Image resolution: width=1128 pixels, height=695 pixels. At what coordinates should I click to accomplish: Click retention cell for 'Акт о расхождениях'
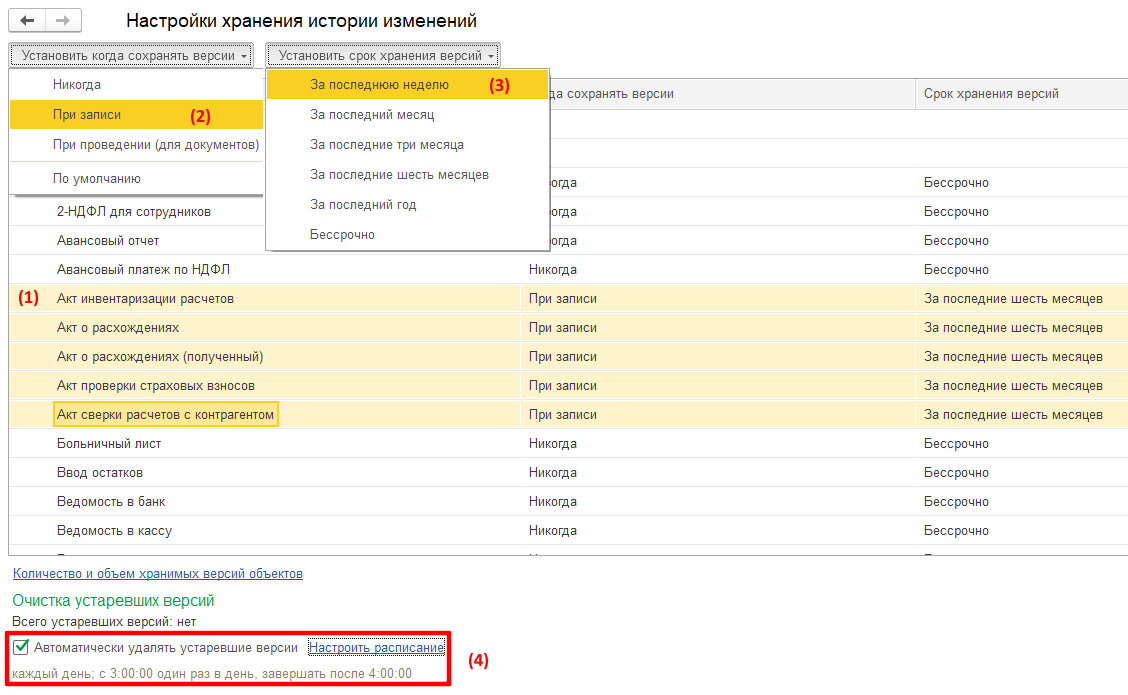click(x=1013, y=328)
